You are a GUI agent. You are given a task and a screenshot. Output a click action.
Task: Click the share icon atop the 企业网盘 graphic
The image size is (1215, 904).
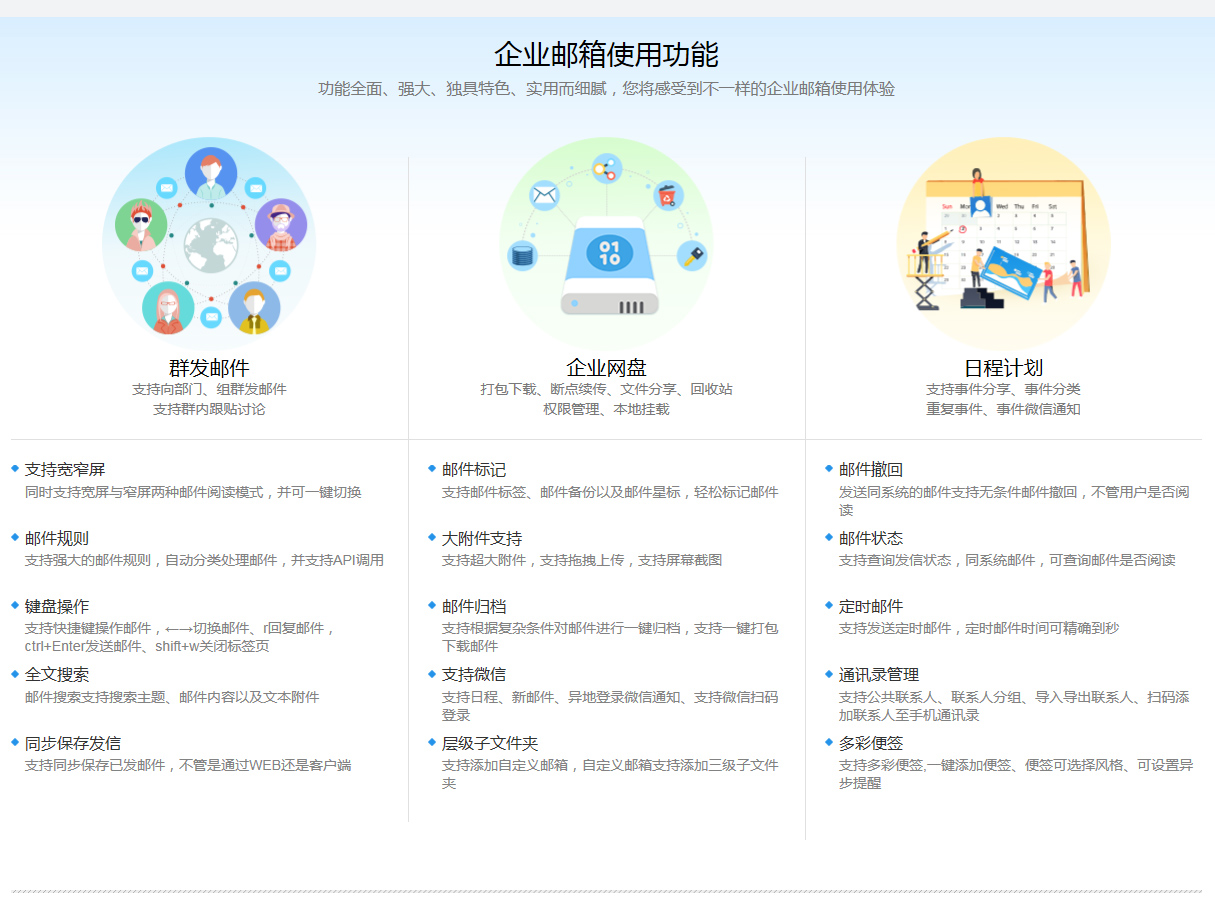tap(606, 168)
